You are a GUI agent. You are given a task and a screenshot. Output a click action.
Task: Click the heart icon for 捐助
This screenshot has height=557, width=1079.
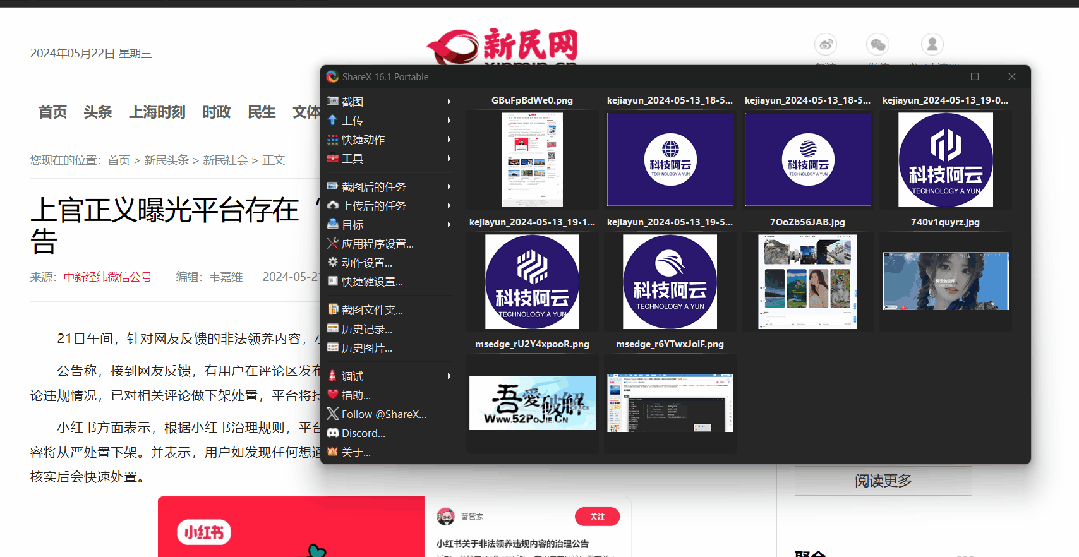(333, 395)
